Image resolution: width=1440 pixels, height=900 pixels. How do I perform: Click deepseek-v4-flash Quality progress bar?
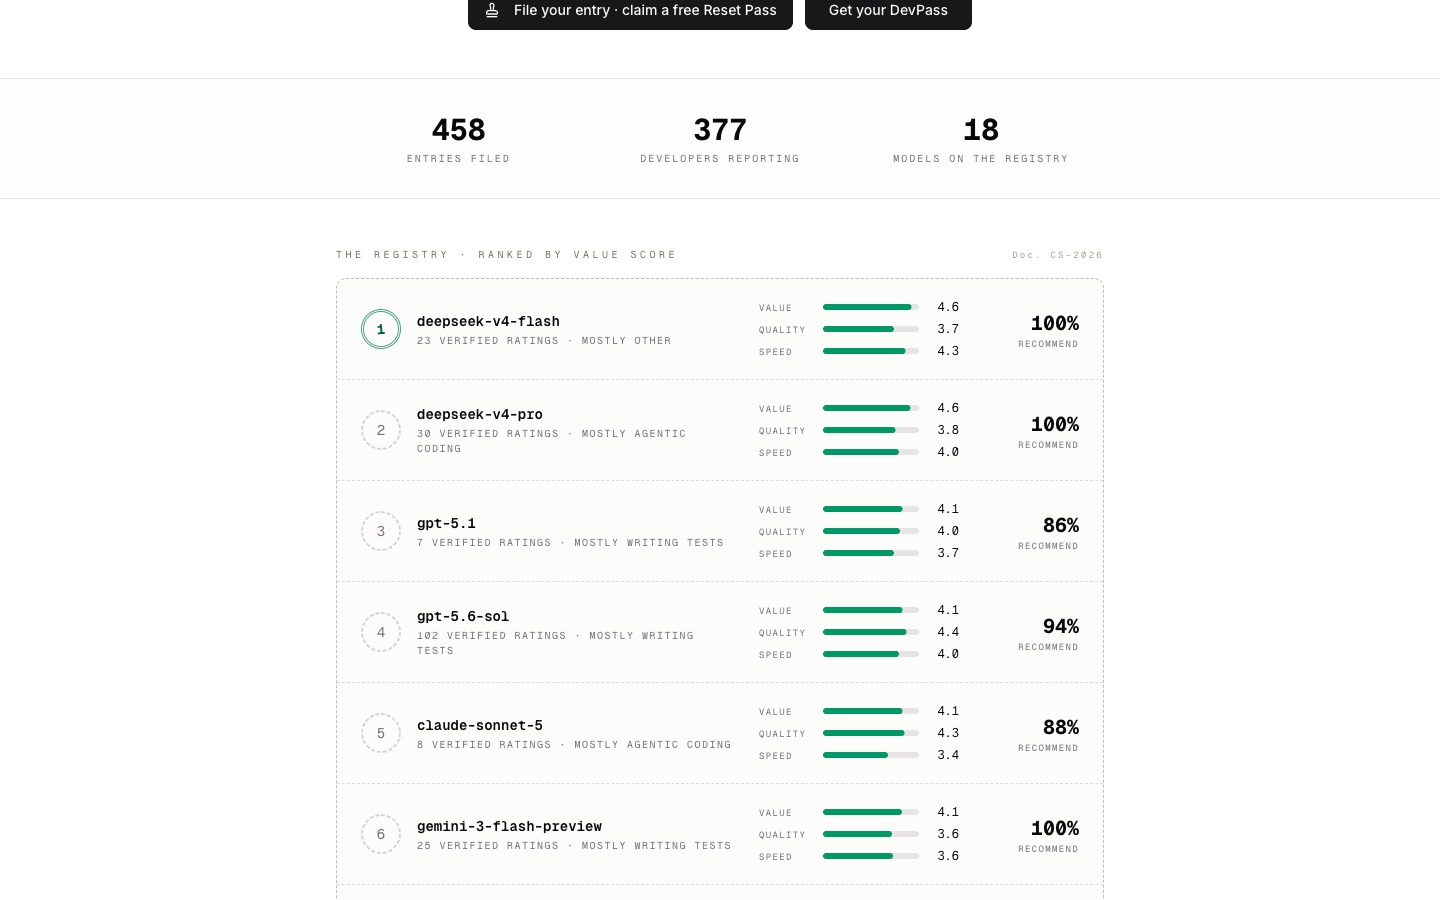(871, 329)
